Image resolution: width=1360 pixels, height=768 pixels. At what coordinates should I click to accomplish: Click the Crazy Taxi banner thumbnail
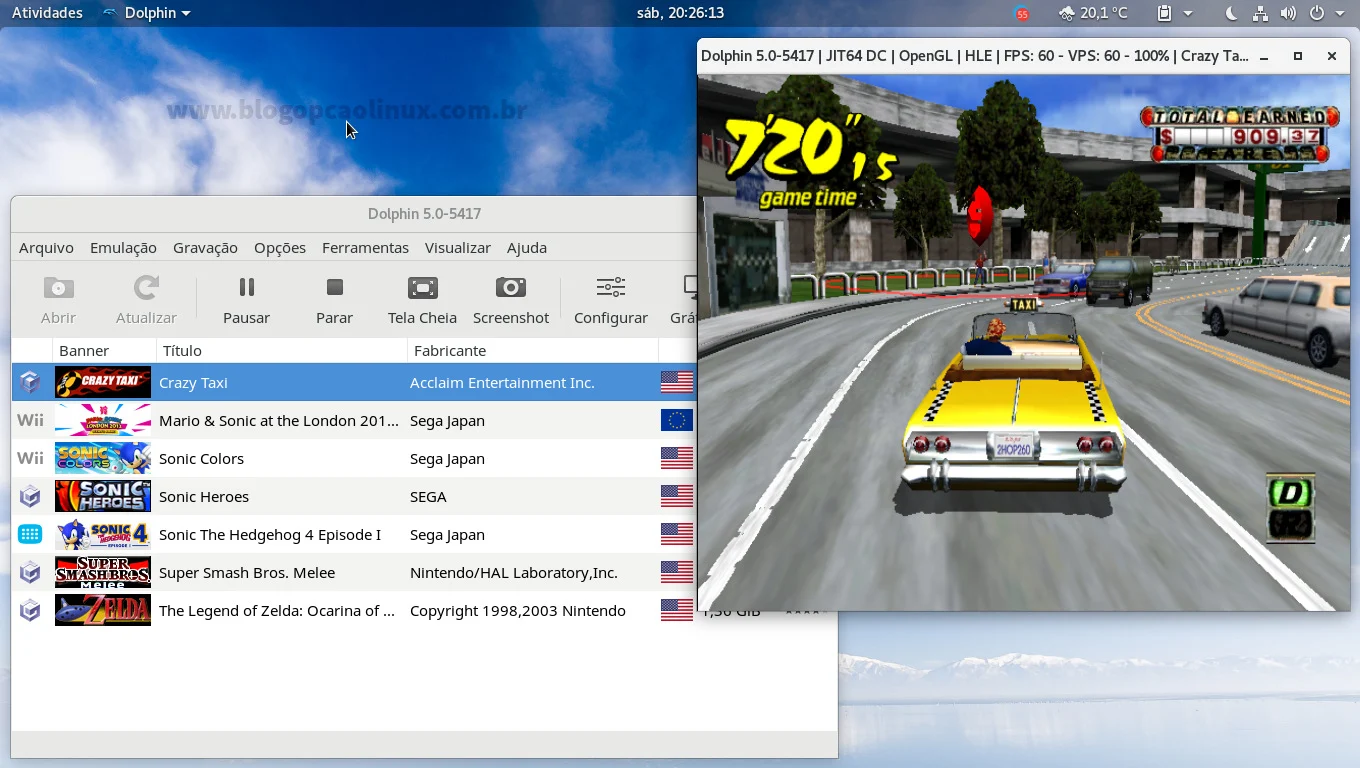point(103,382)
